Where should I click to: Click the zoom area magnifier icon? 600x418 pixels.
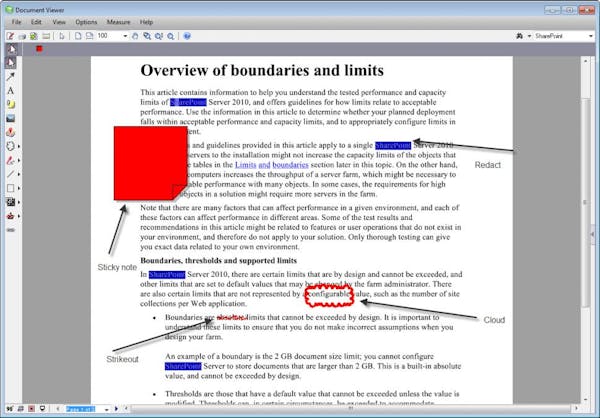pos(147,36)
